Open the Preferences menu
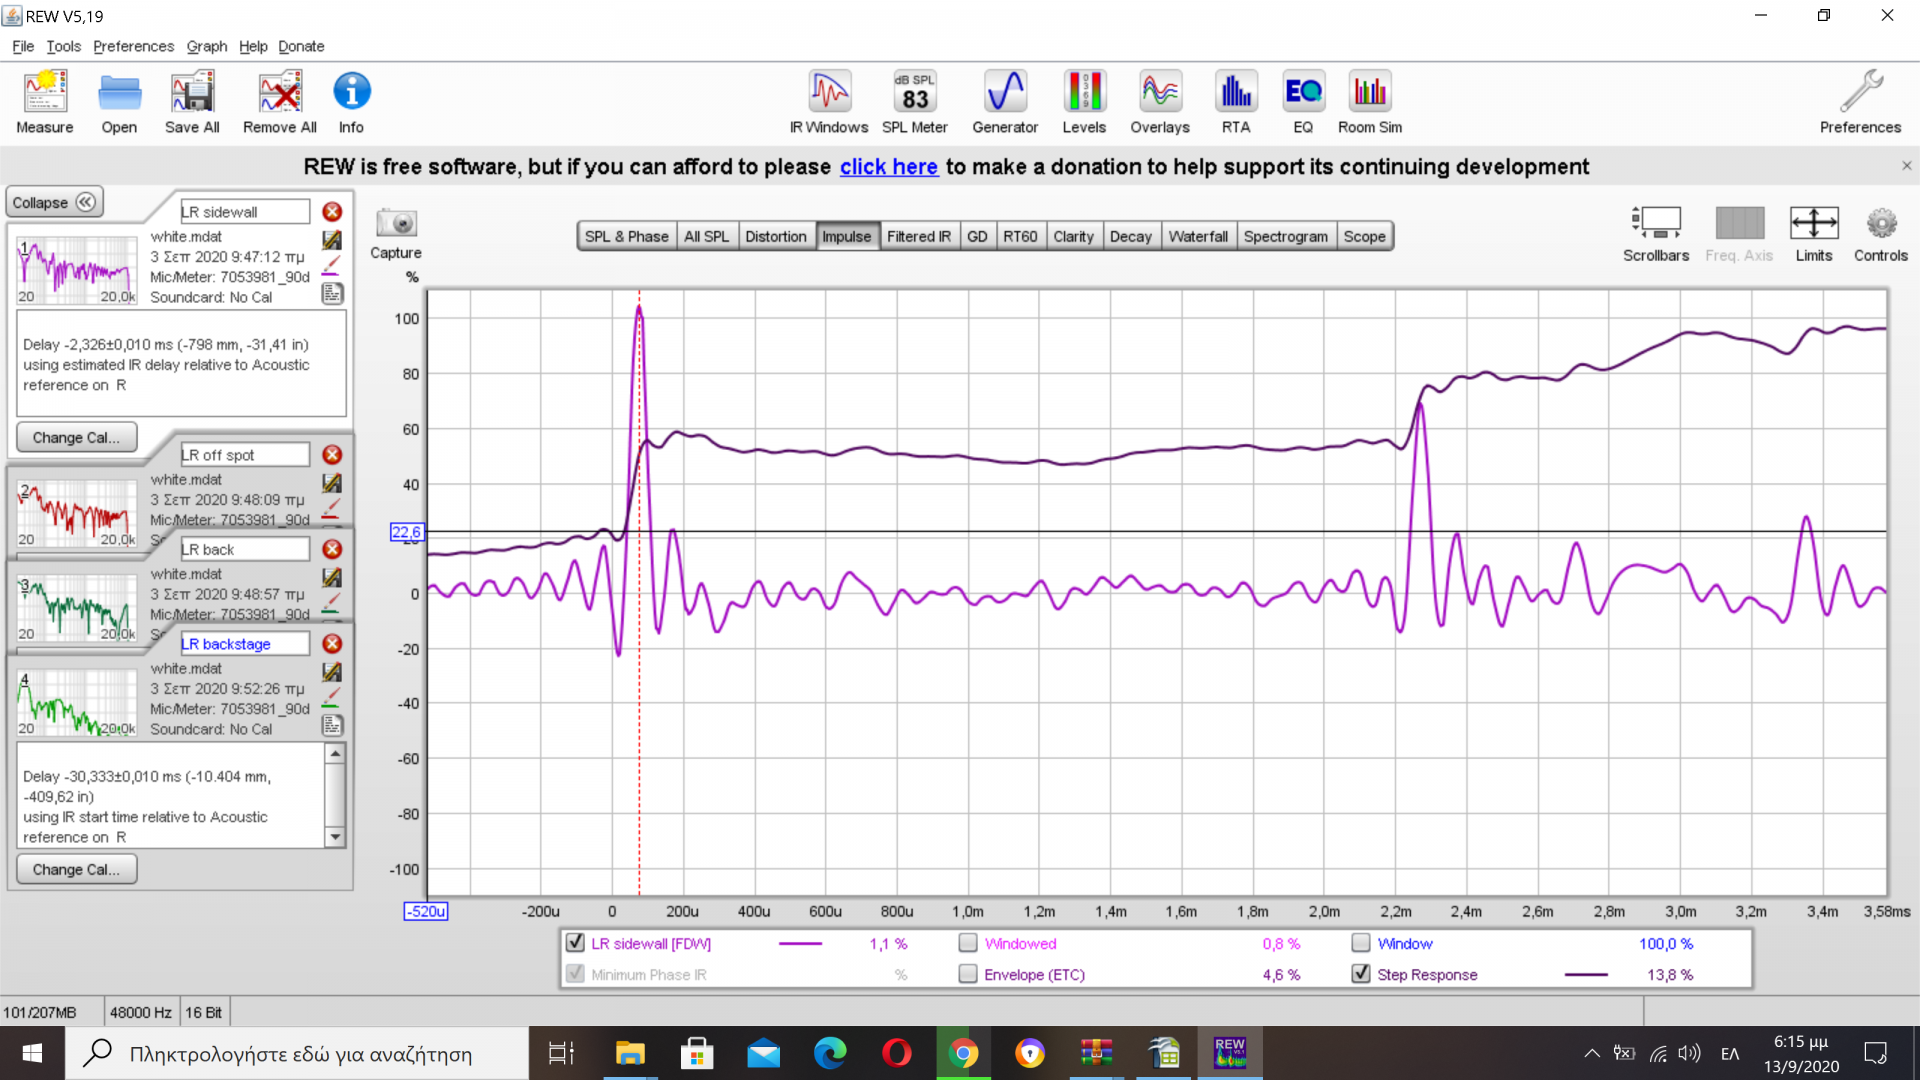The width and height of the screenshot is (1920, 1080). 133,46
